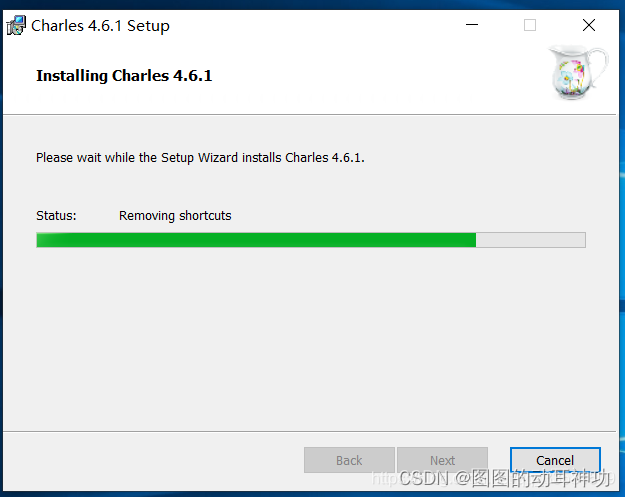Cancel the Charles installation
The height and width of the screenshot is (497, 625).
click(555, 460)
